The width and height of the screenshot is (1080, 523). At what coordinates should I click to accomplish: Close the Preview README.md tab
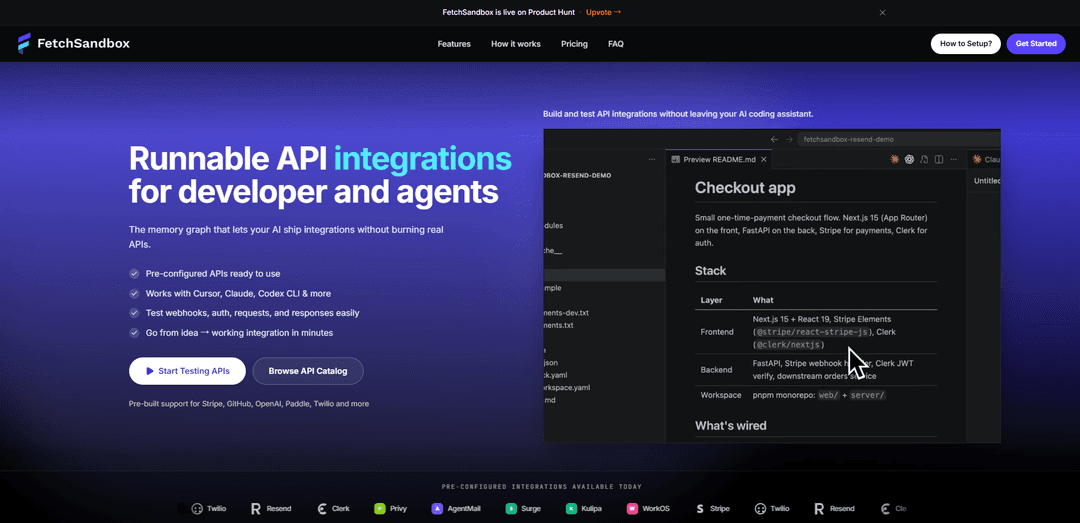(763, 159)
